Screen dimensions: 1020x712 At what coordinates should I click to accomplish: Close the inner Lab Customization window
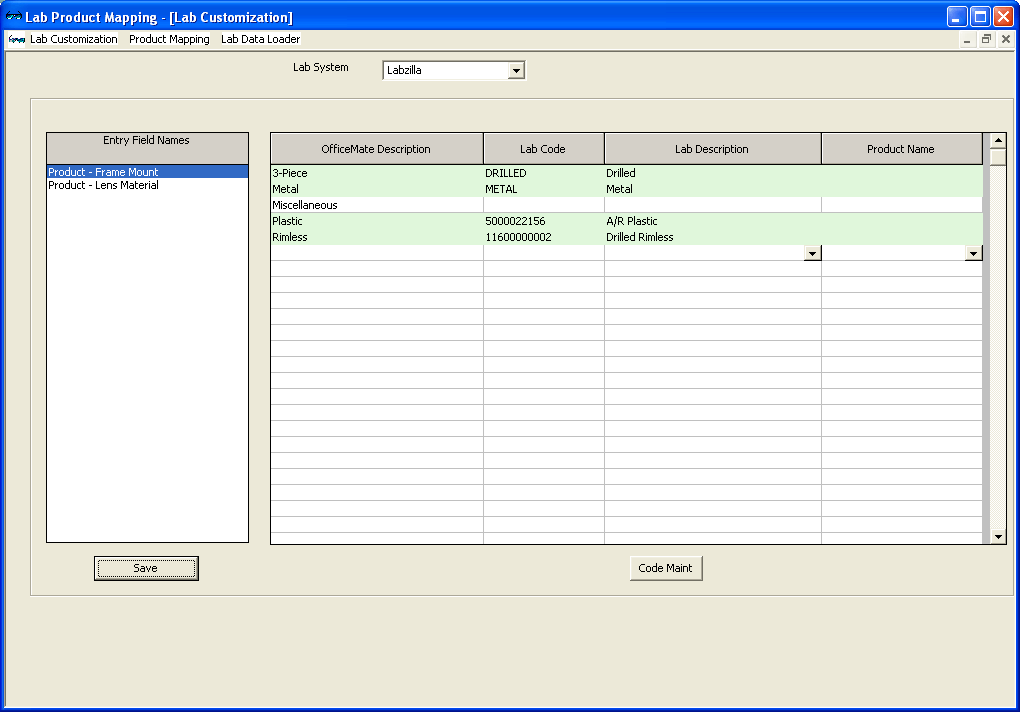point(1006,39)
